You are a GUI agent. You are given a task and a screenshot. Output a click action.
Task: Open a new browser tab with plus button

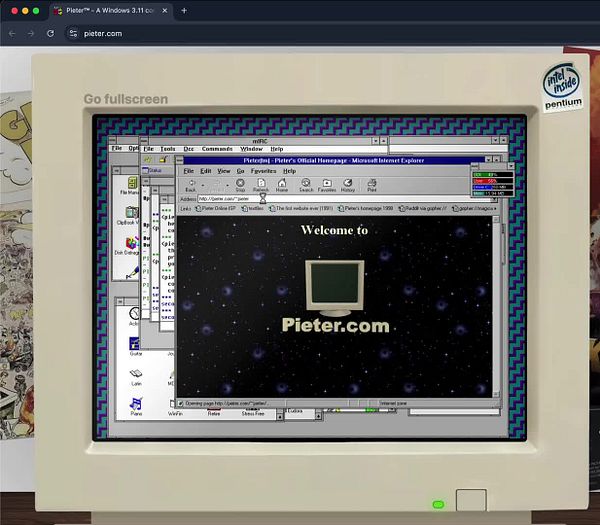[184, 11]
